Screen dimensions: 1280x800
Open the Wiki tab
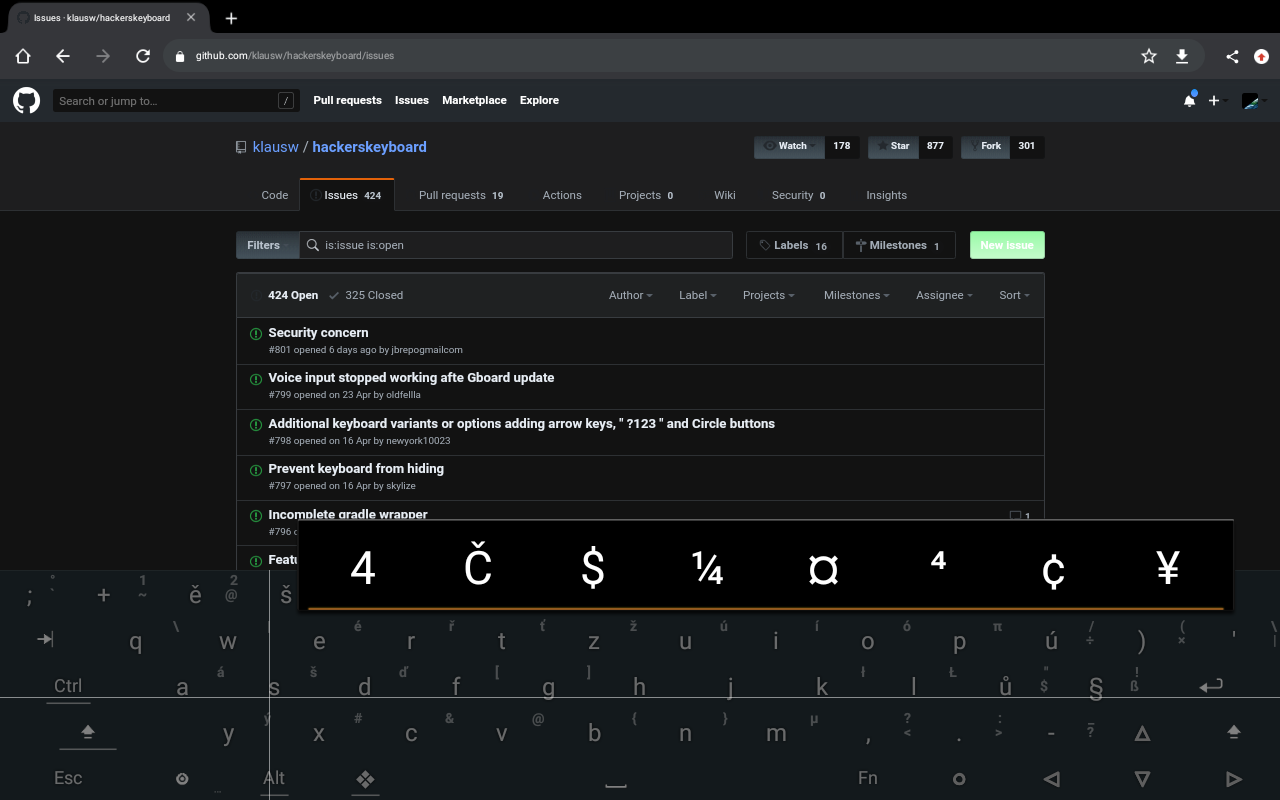(x=725, y=195)
